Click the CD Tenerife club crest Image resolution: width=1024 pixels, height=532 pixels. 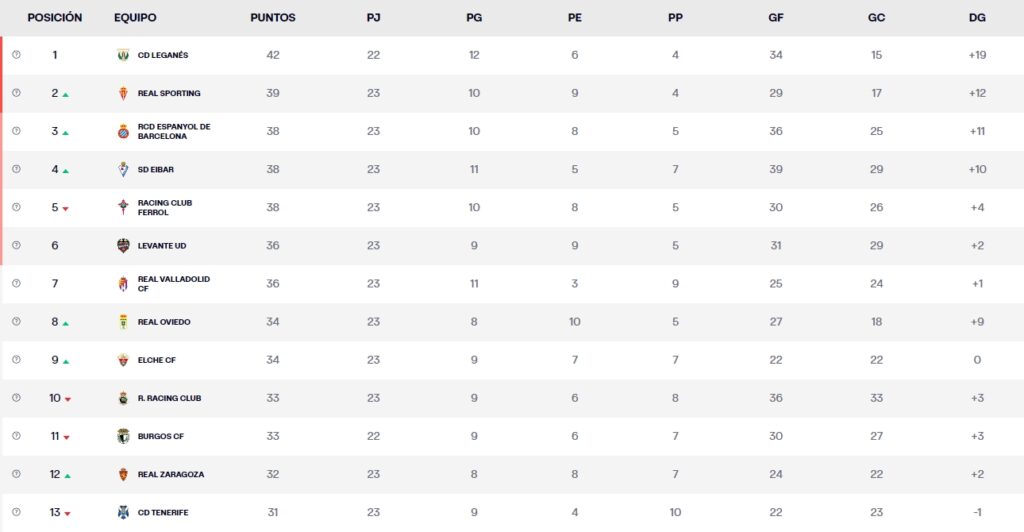[x=123, y=512]
